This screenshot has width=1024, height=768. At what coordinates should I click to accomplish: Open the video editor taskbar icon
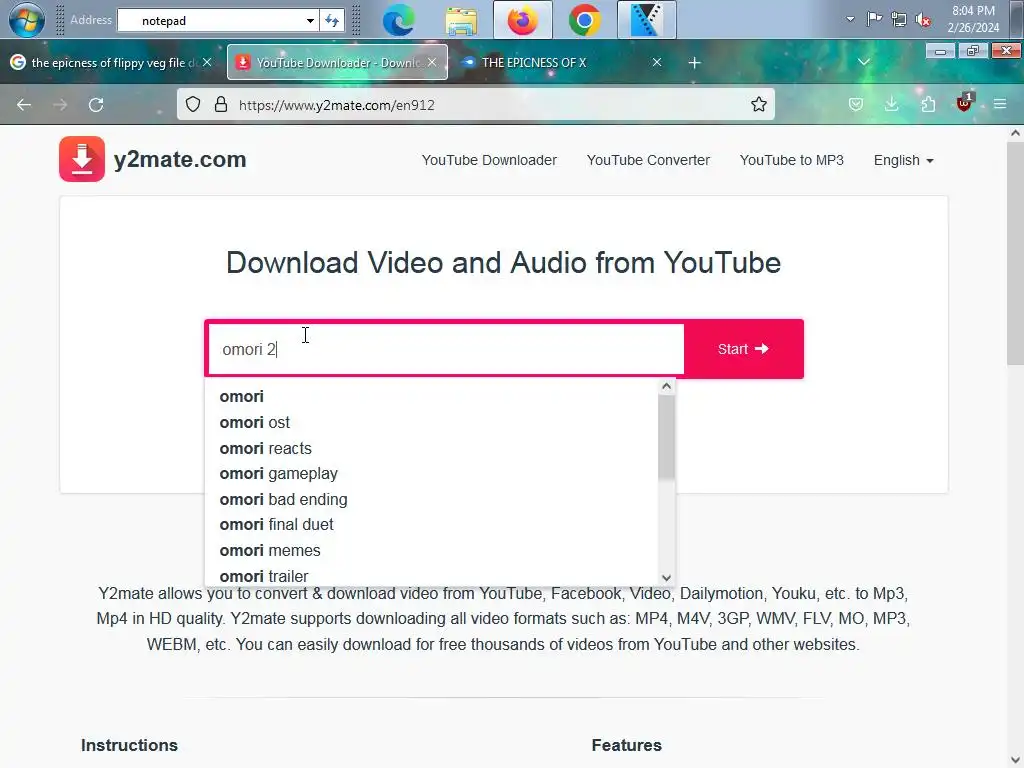(x=647, y=20)
